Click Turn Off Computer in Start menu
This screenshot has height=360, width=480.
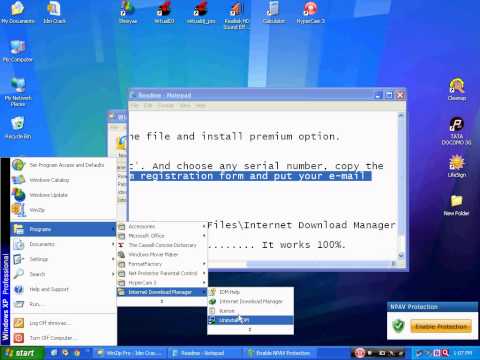click(63, 338)
